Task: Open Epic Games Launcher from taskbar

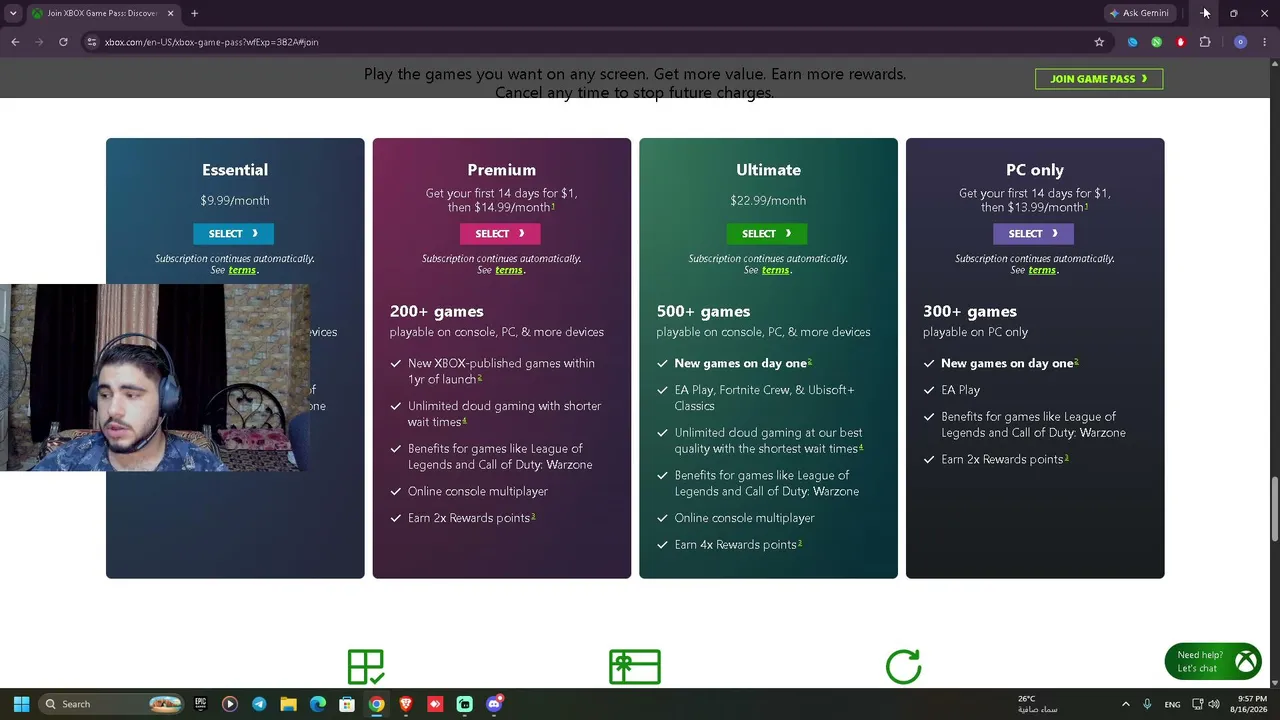Action: point(201,704)
